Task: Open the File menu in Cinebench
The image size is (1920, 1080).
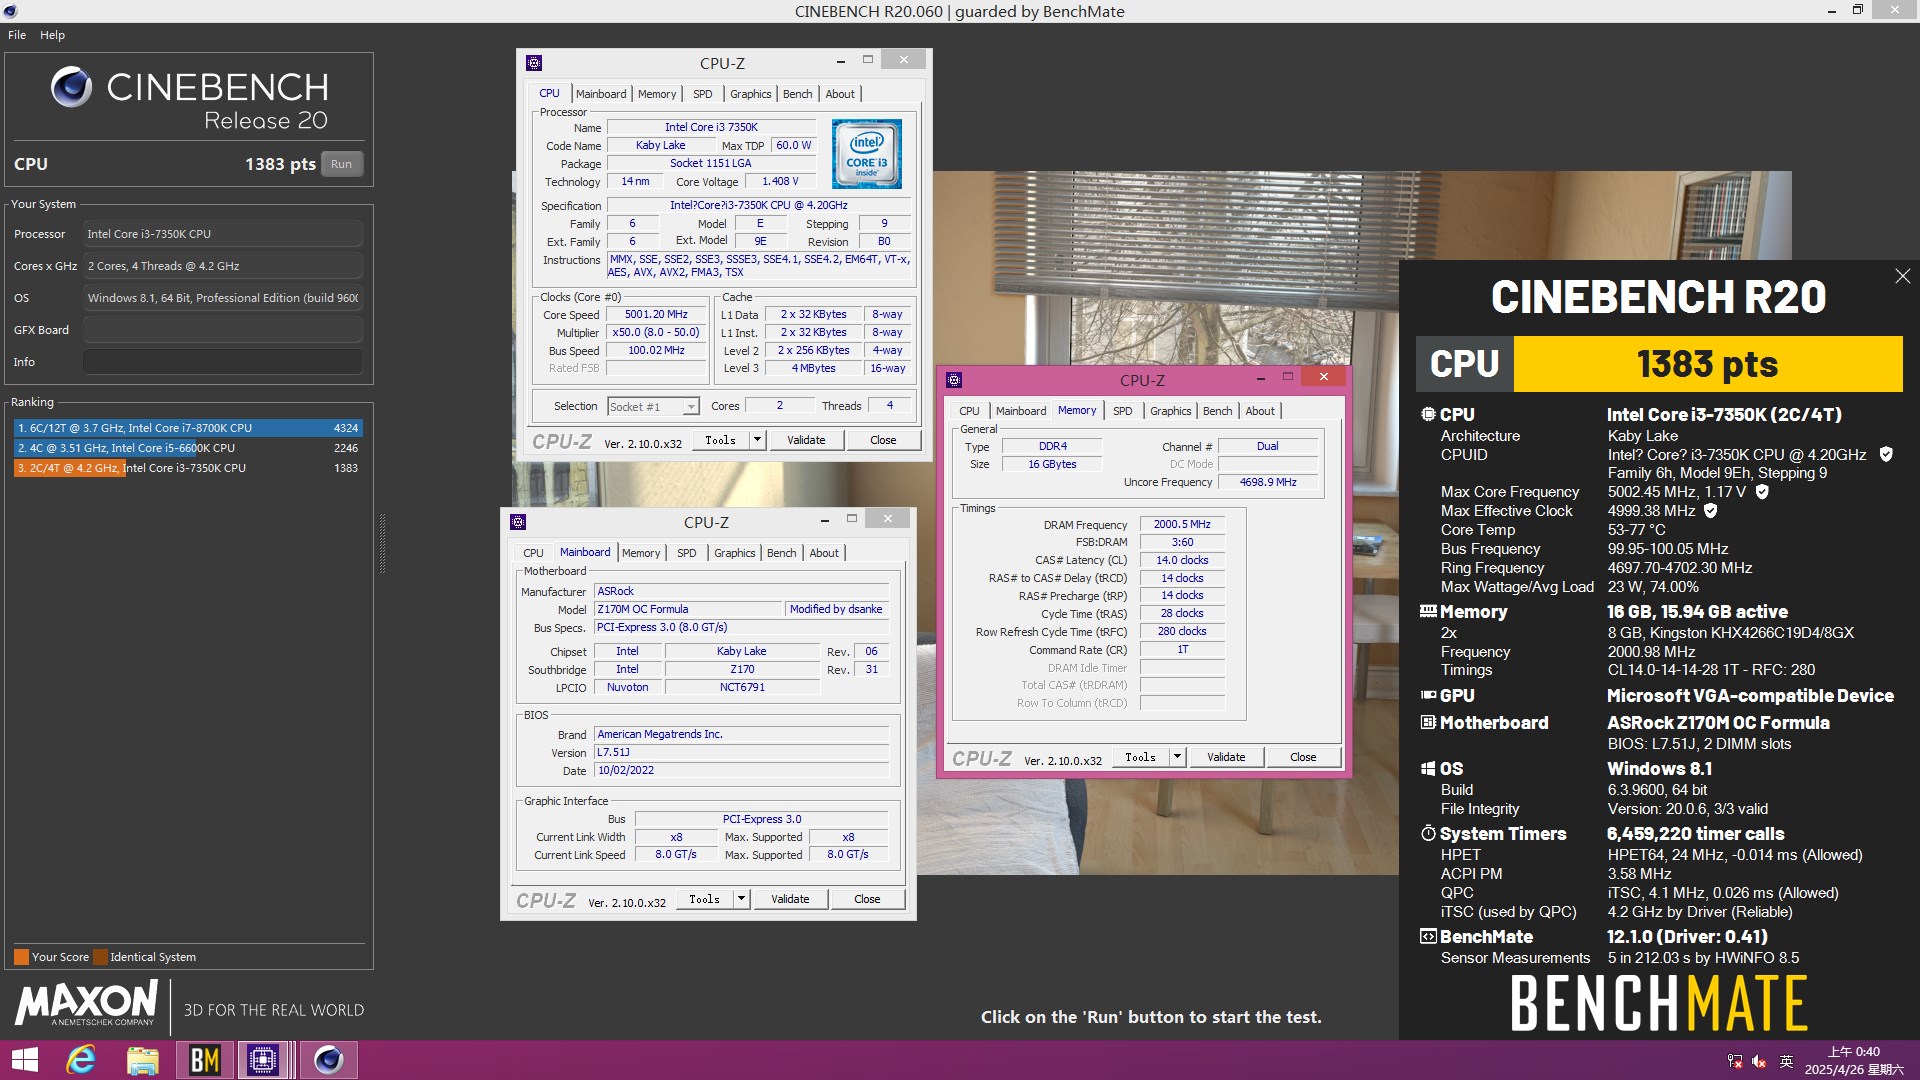Action: click(x=17, y=35)
